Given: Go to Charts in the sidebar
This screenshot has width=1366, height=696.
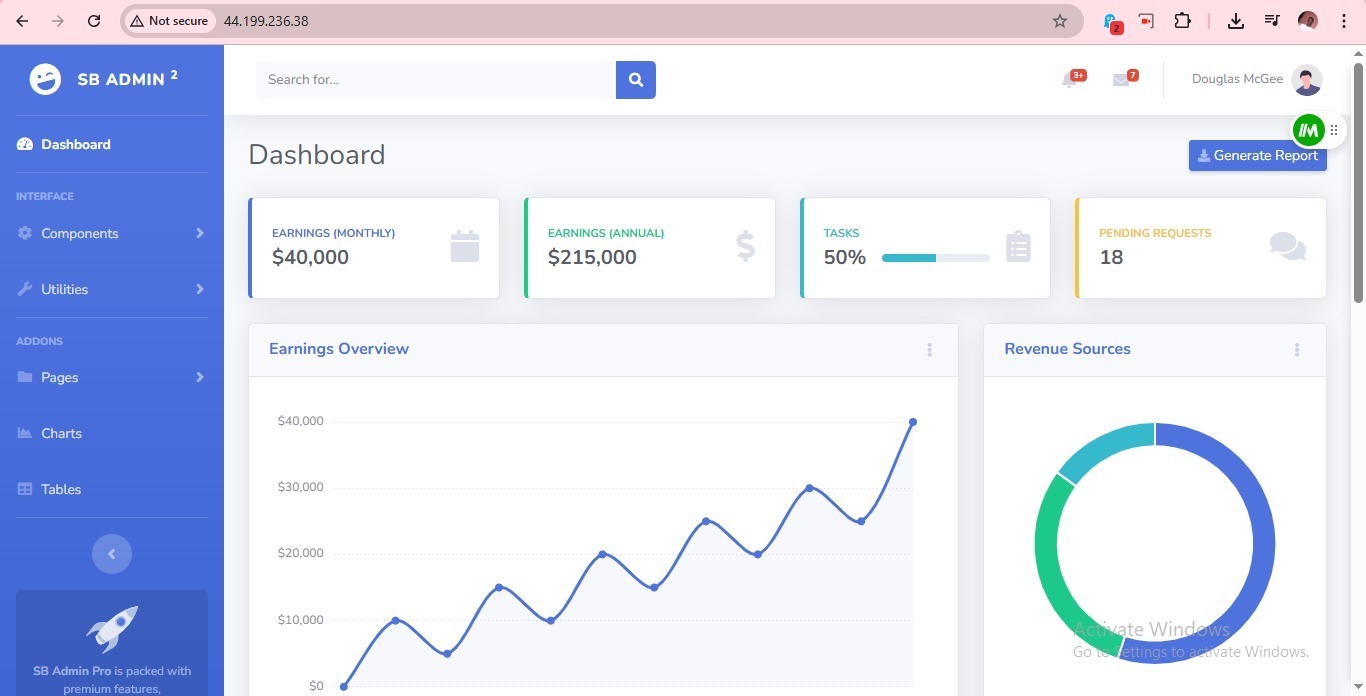Looking at the screenshot, I should (112, 433).
